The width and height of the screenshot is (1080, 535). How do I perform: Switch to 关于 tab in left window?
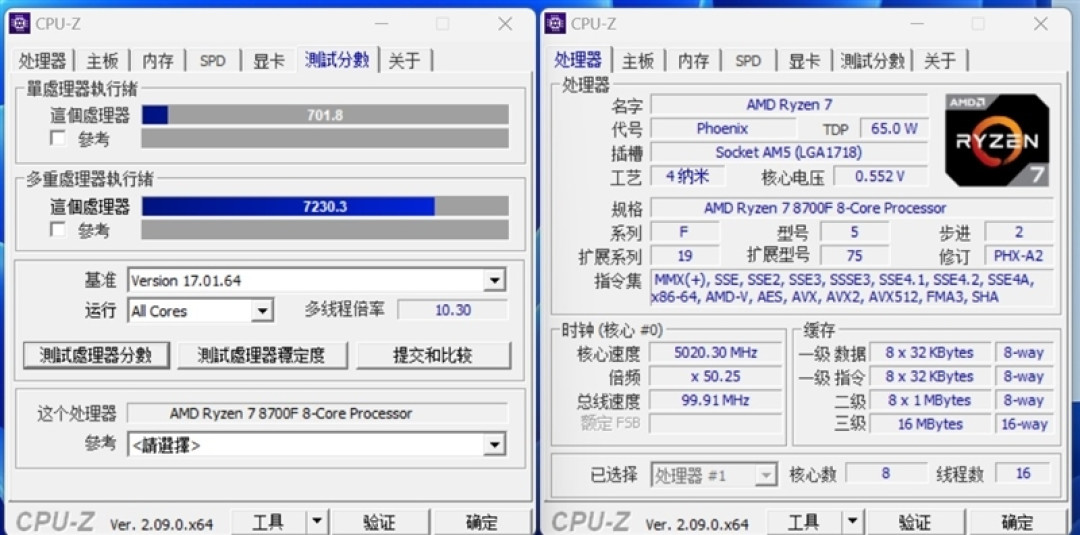pyautogui.click(x=404, y=61)
